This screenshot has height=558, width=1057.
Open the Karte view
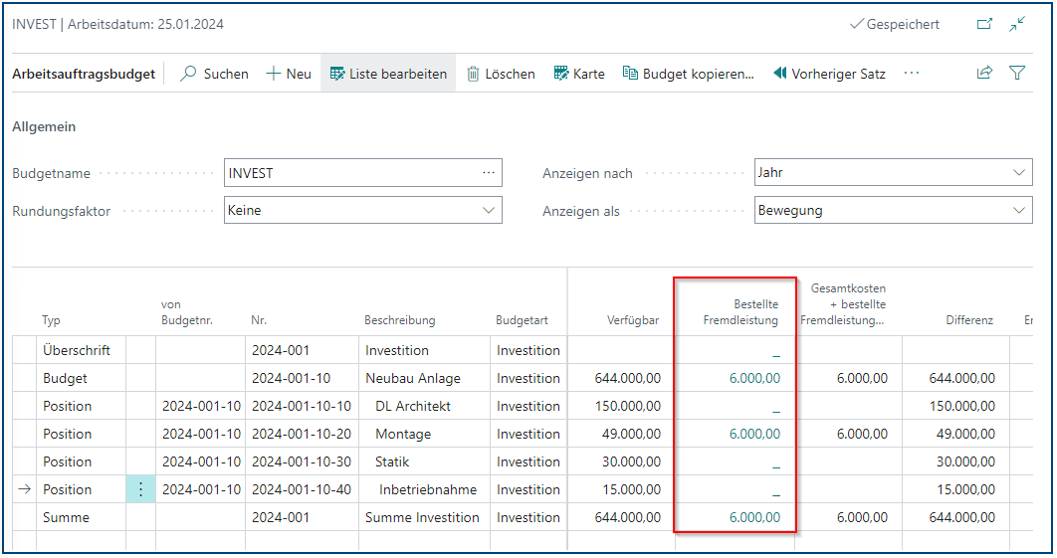click(579, 73)
